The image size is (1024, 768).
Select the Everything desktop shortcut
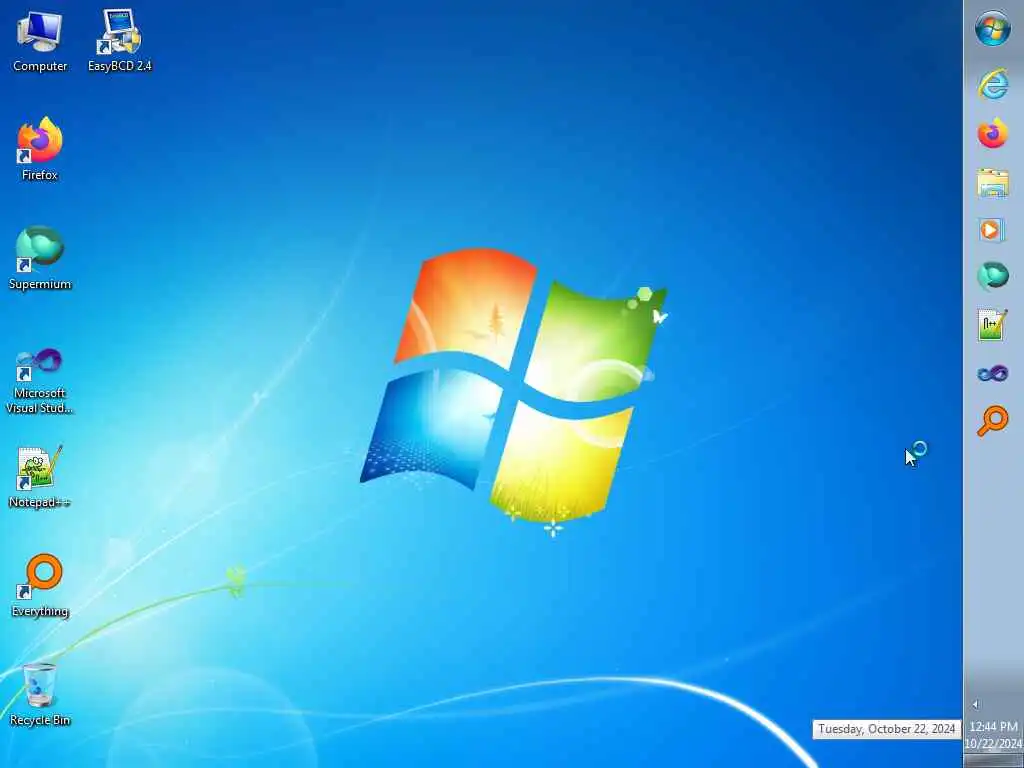pyautogui.click(x=40, y=586)
